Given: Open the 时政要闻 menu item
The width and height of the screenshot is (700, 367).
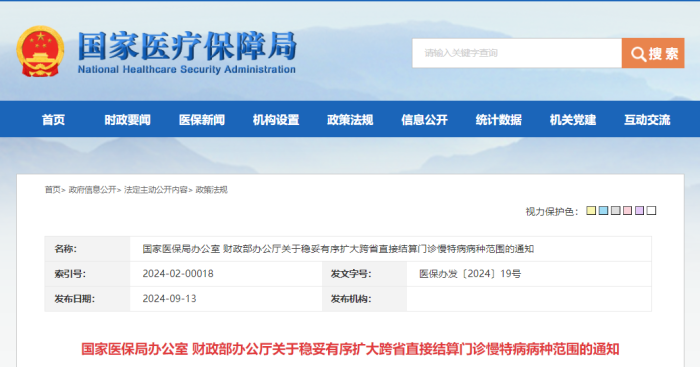Looking at the screenshot, I should 128,120.
